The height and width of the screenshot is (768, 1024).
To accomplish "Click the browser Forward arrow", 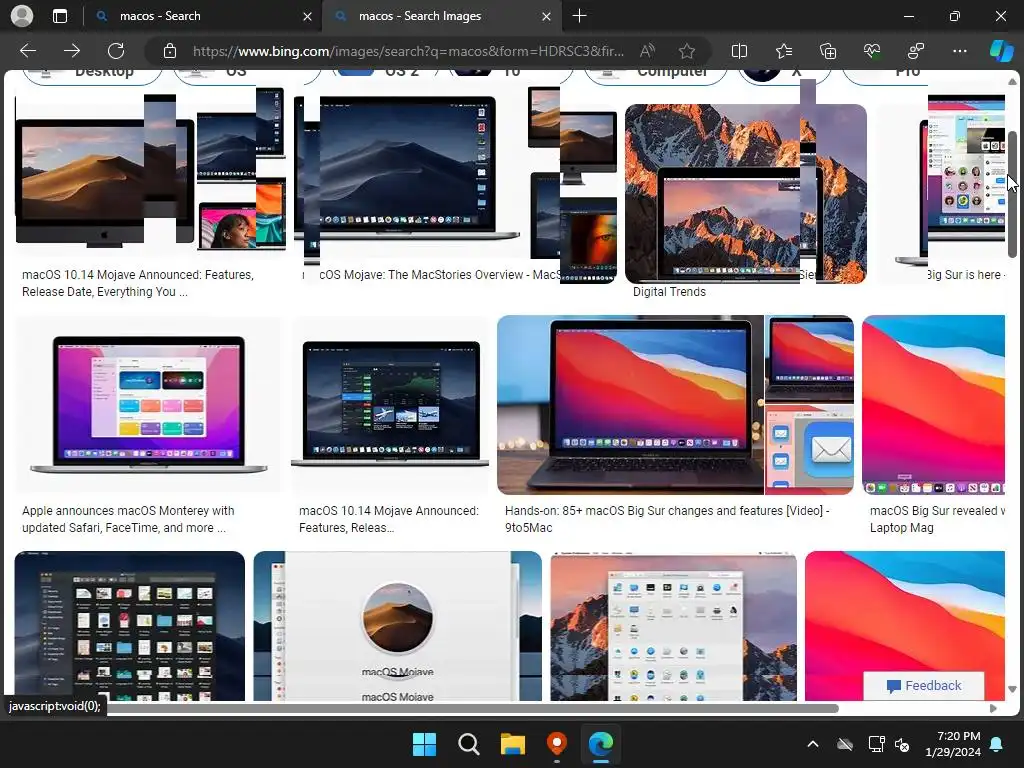I will pyautogui.click(x=72, y=51).
